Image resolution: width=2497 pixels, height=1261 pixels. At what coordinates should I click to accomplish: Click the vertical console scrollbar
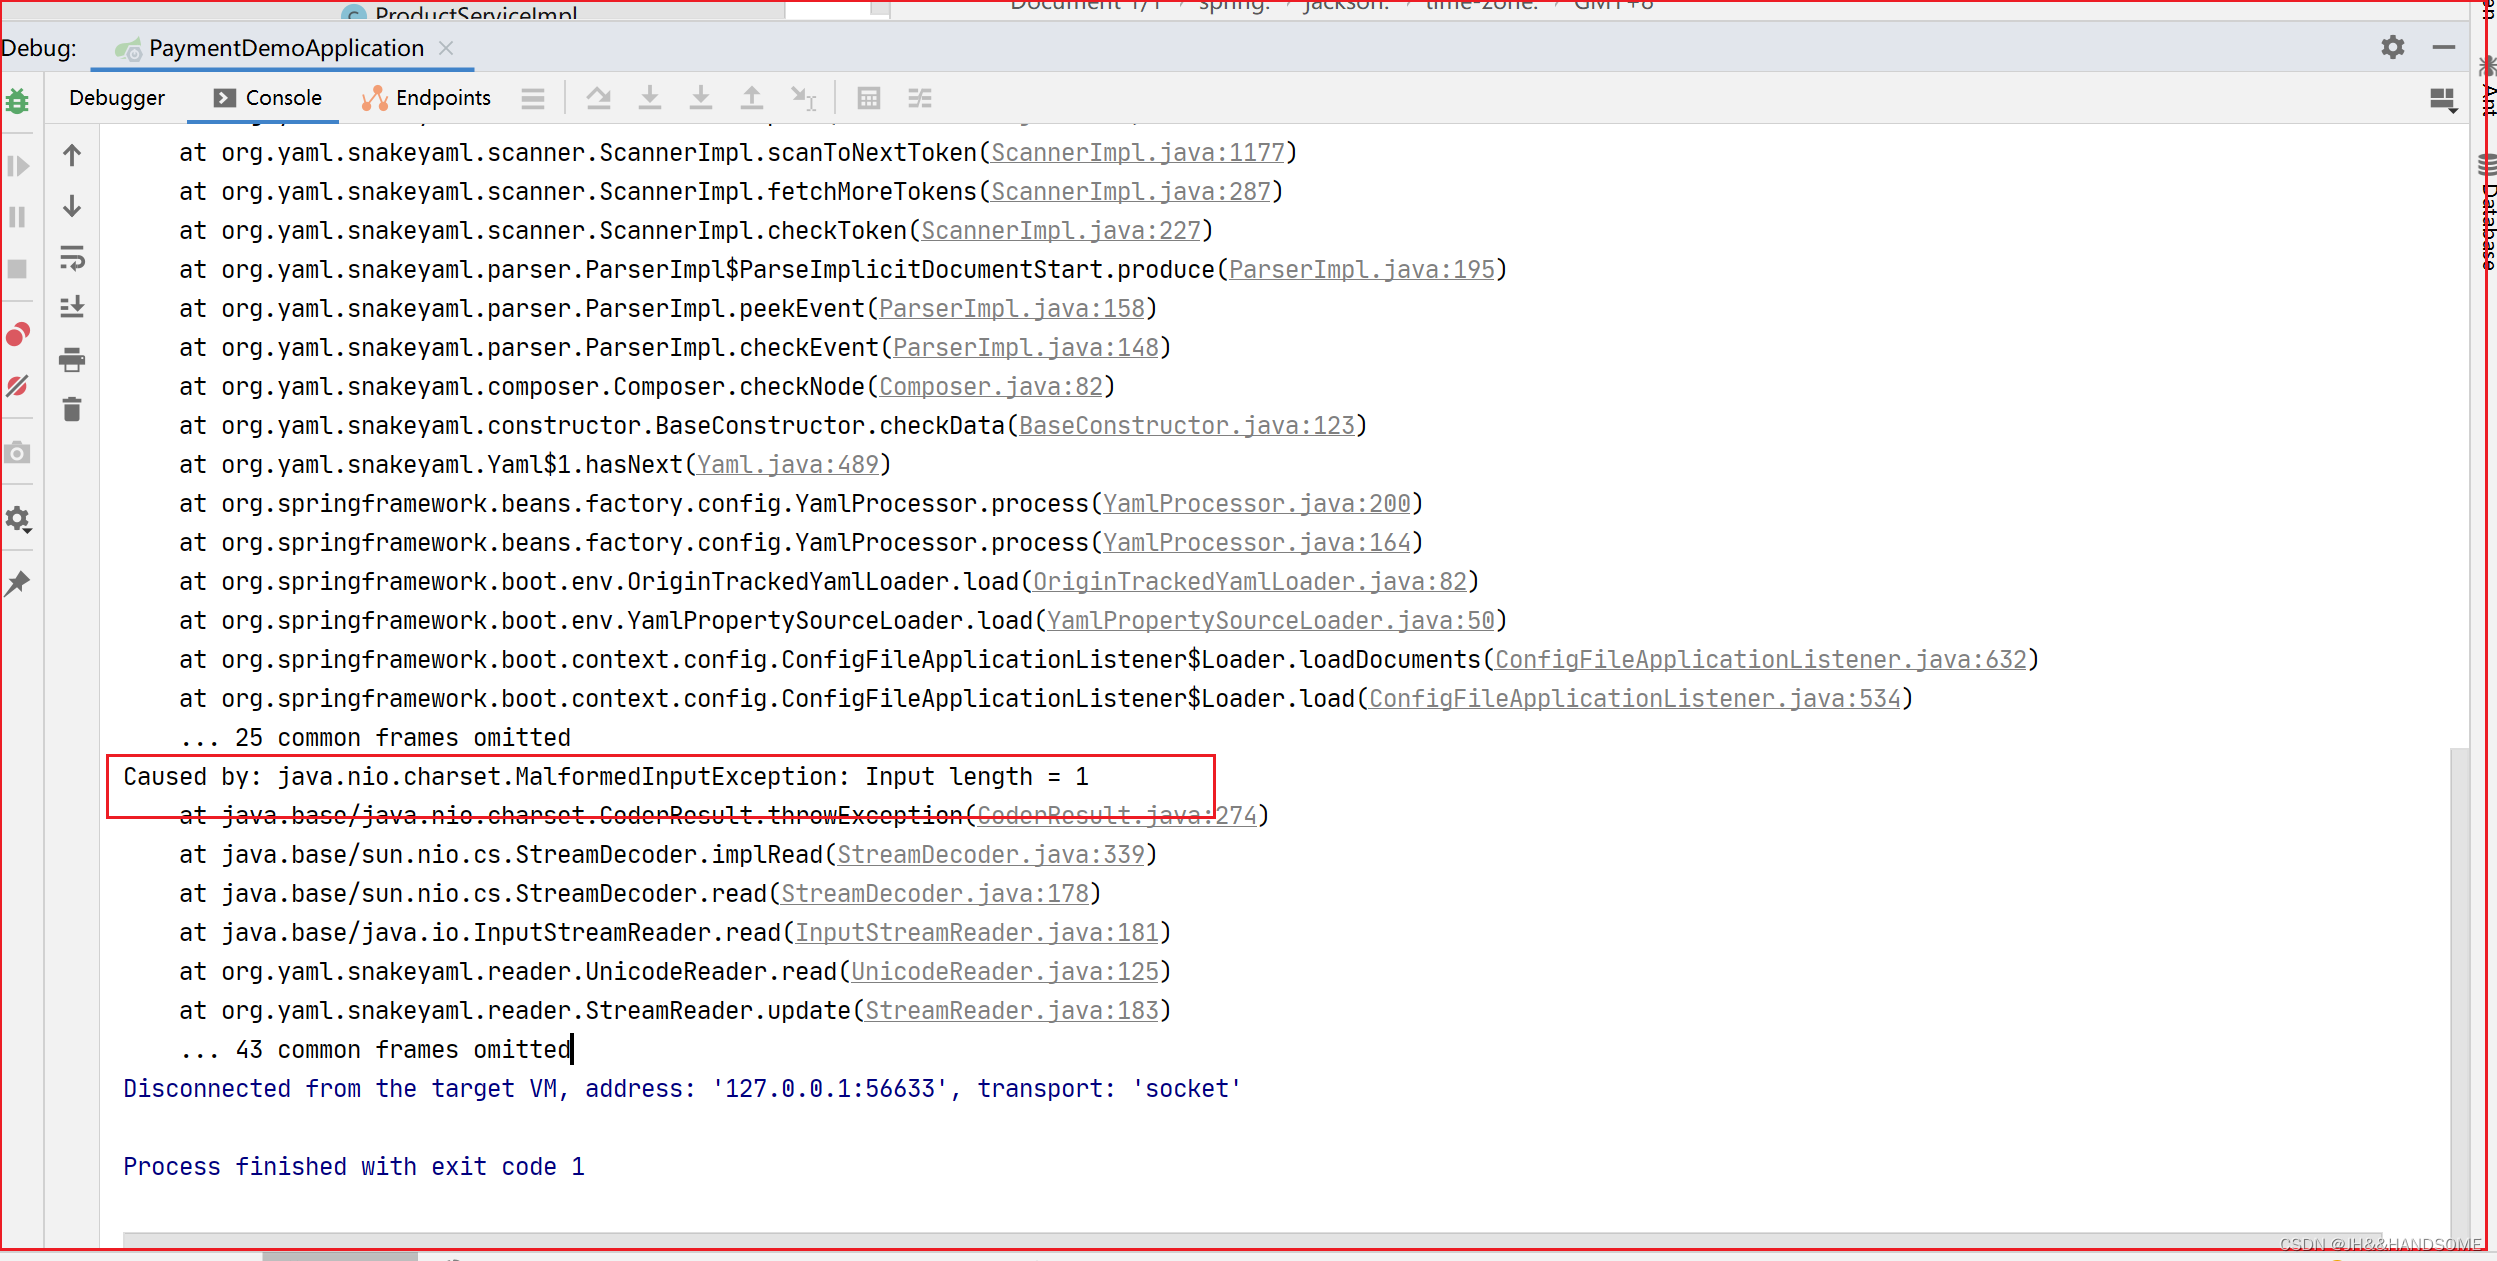click(x=2459, y=990)
